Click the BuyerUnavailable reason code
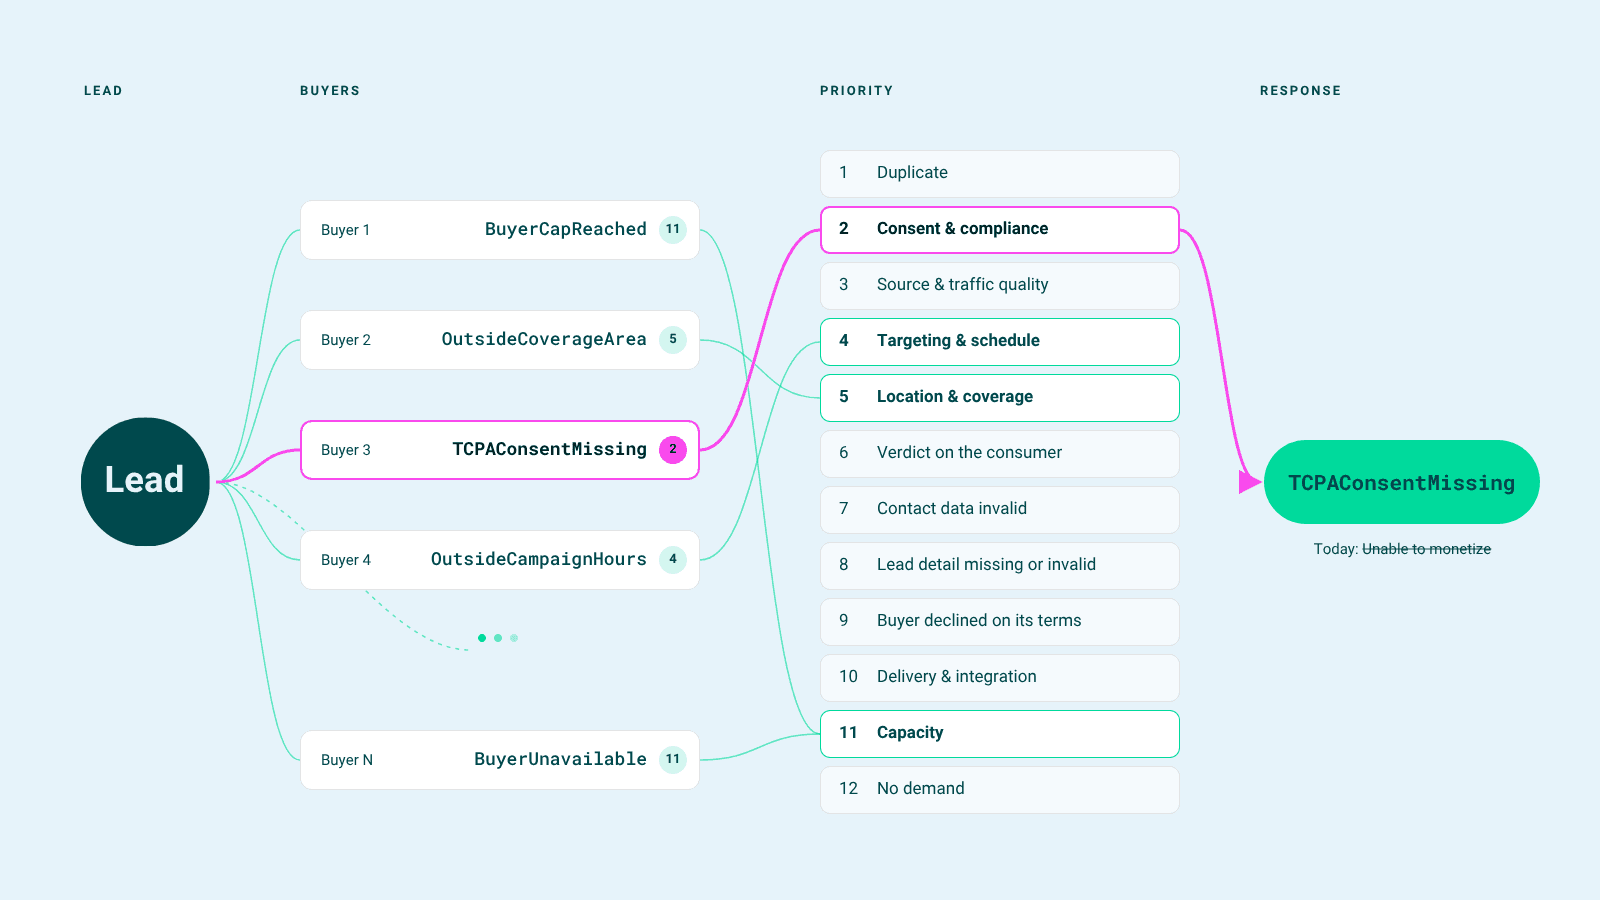 (560, 759)
